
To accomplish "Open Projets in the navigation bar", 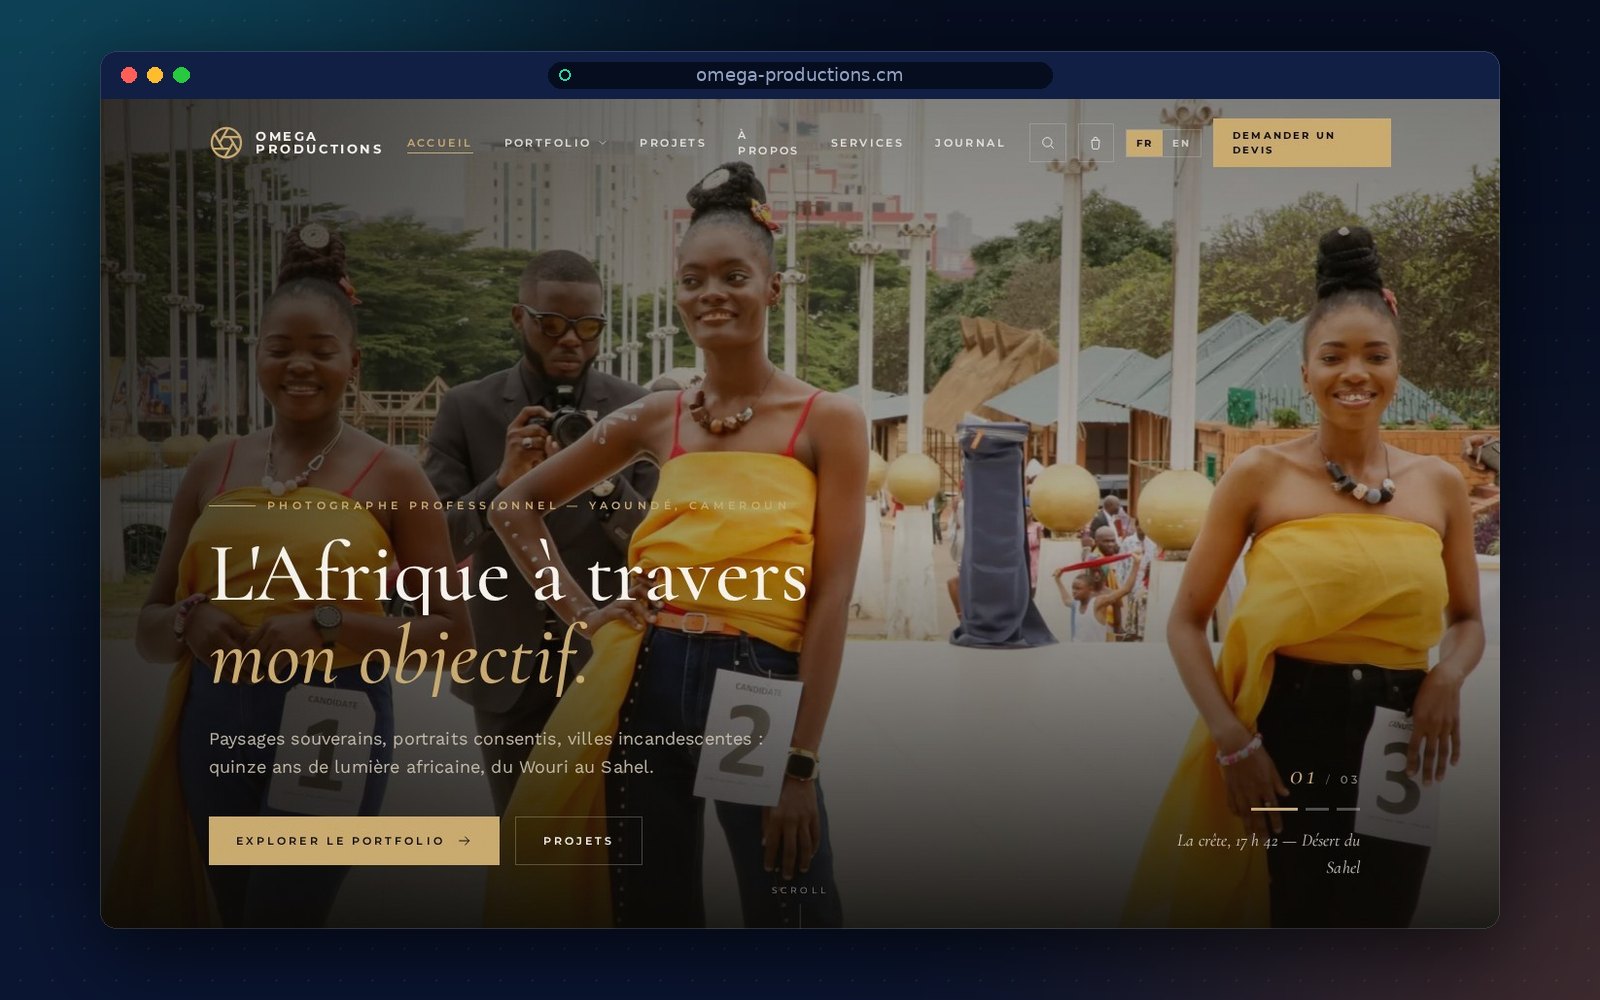I will click(x=673, y=143).
